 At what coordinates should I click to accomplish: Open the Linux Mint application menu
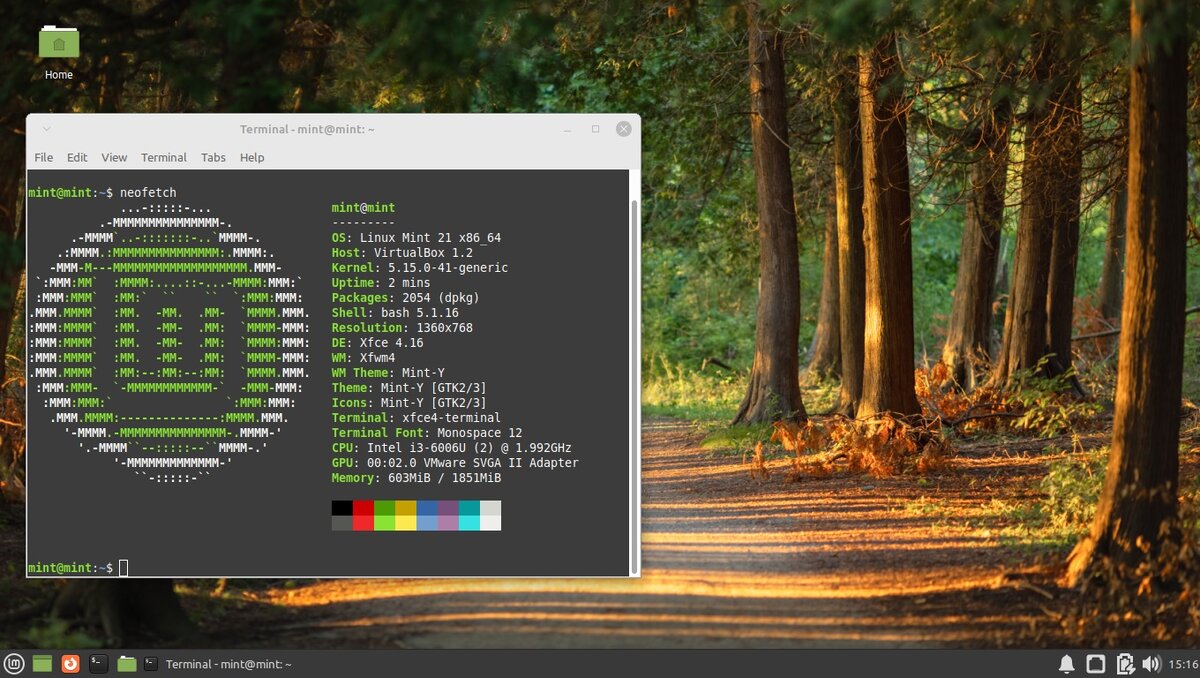pyautogui.click(x=14, y=663)
